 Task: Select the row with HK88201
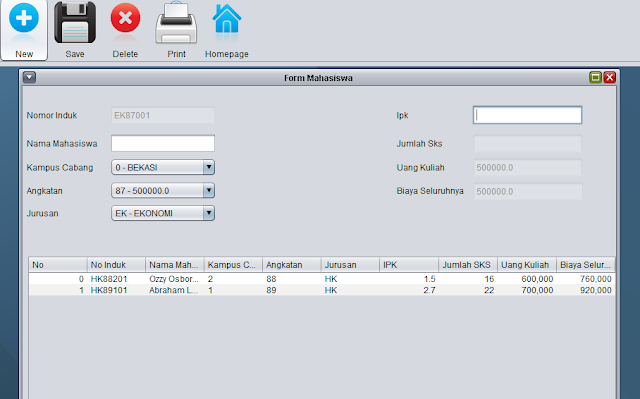tap(322, 279)
